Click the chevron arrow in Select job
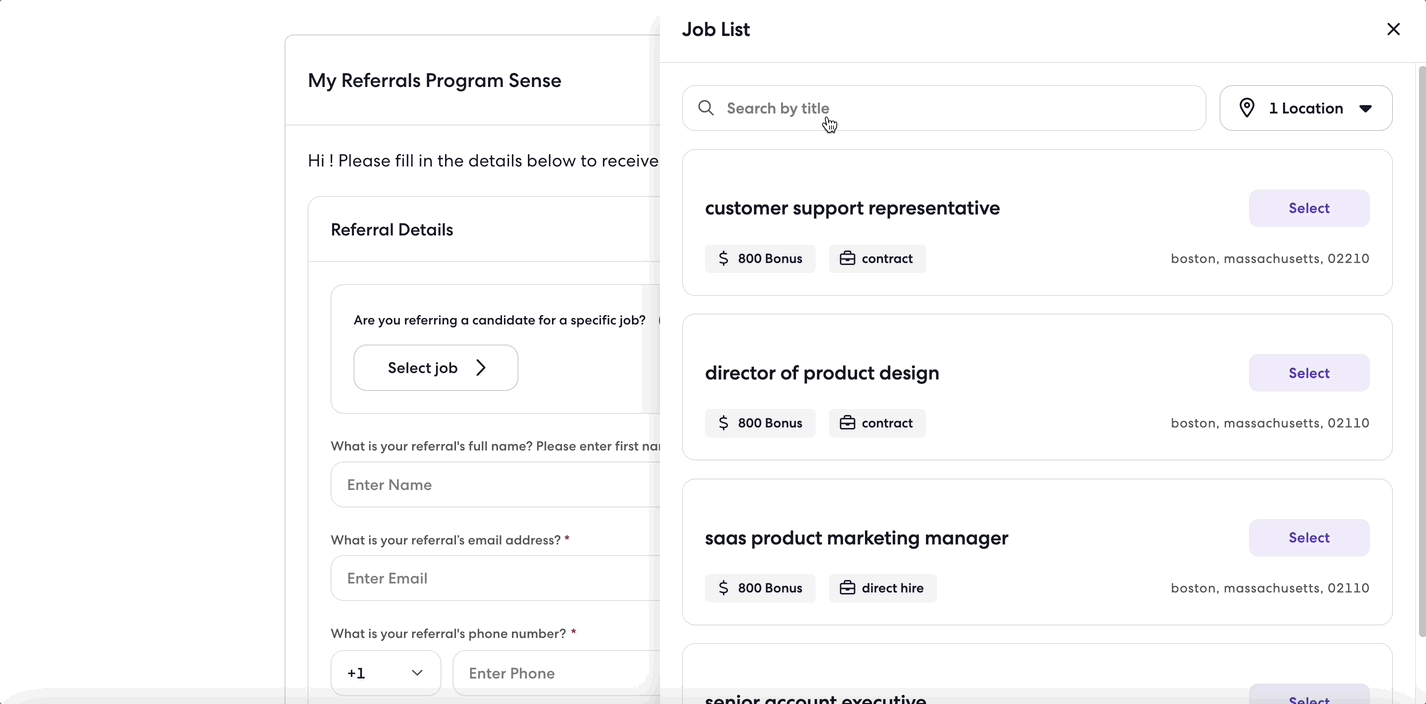The image size is (1426, 704). (x=481, y=368)
